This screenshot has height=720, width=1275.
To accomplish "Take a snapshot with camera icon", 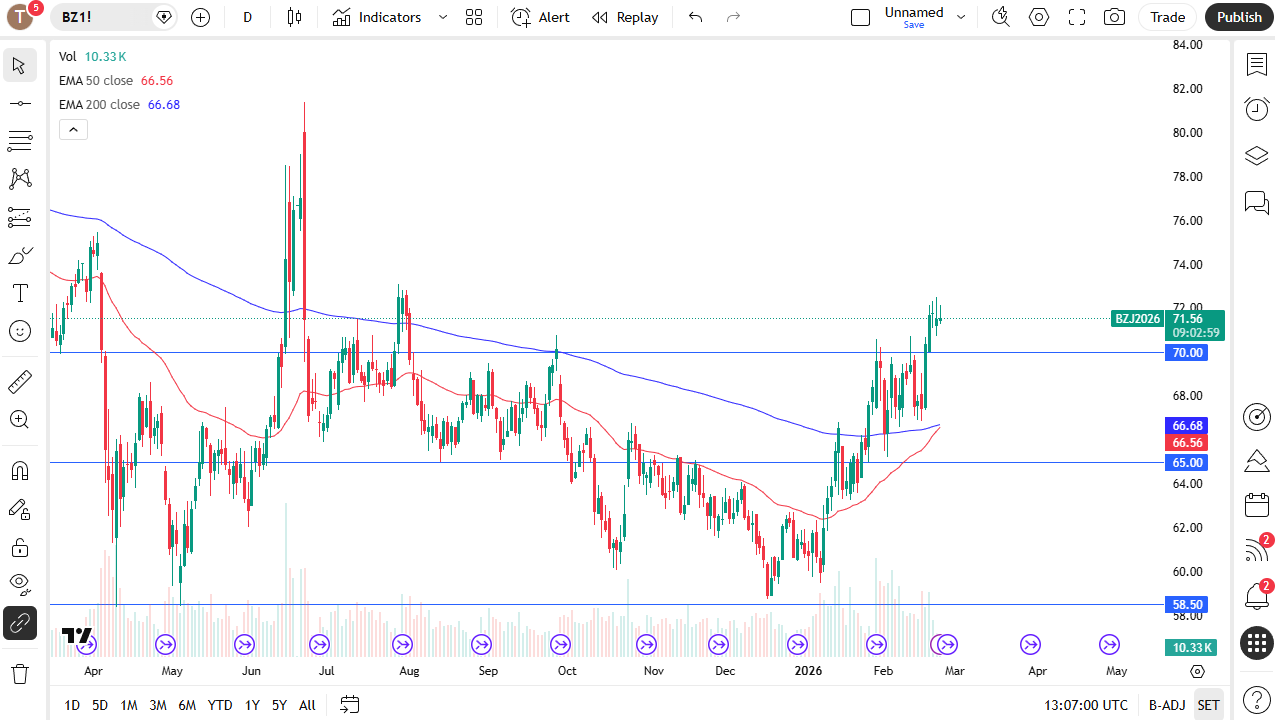I will coord(1114,17).
